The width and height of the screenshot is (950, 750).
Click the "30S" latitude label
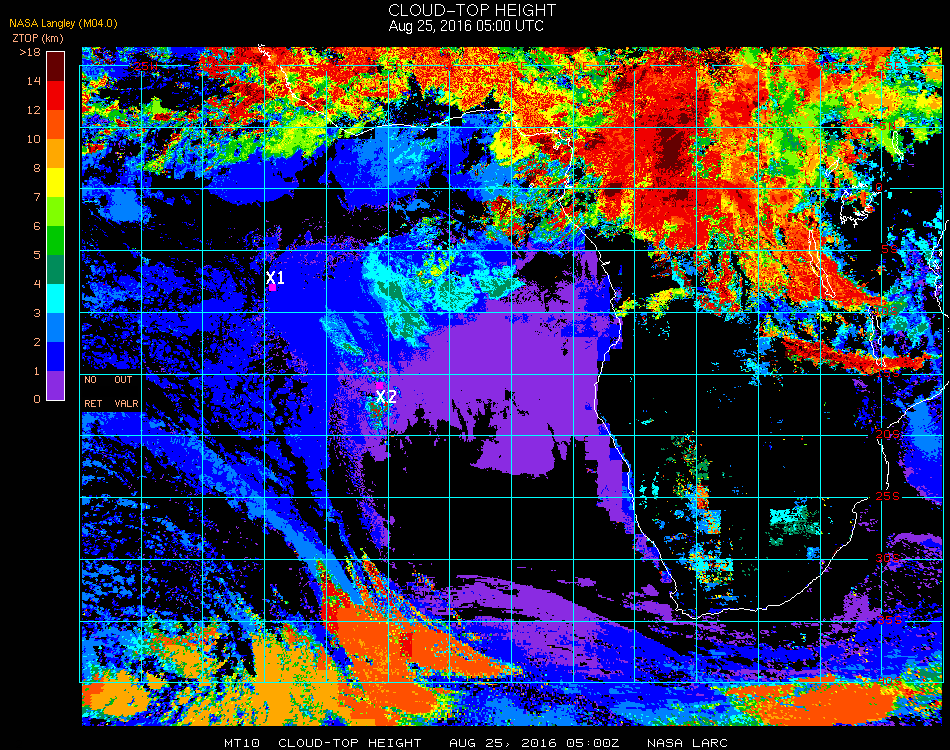point(888,558)
